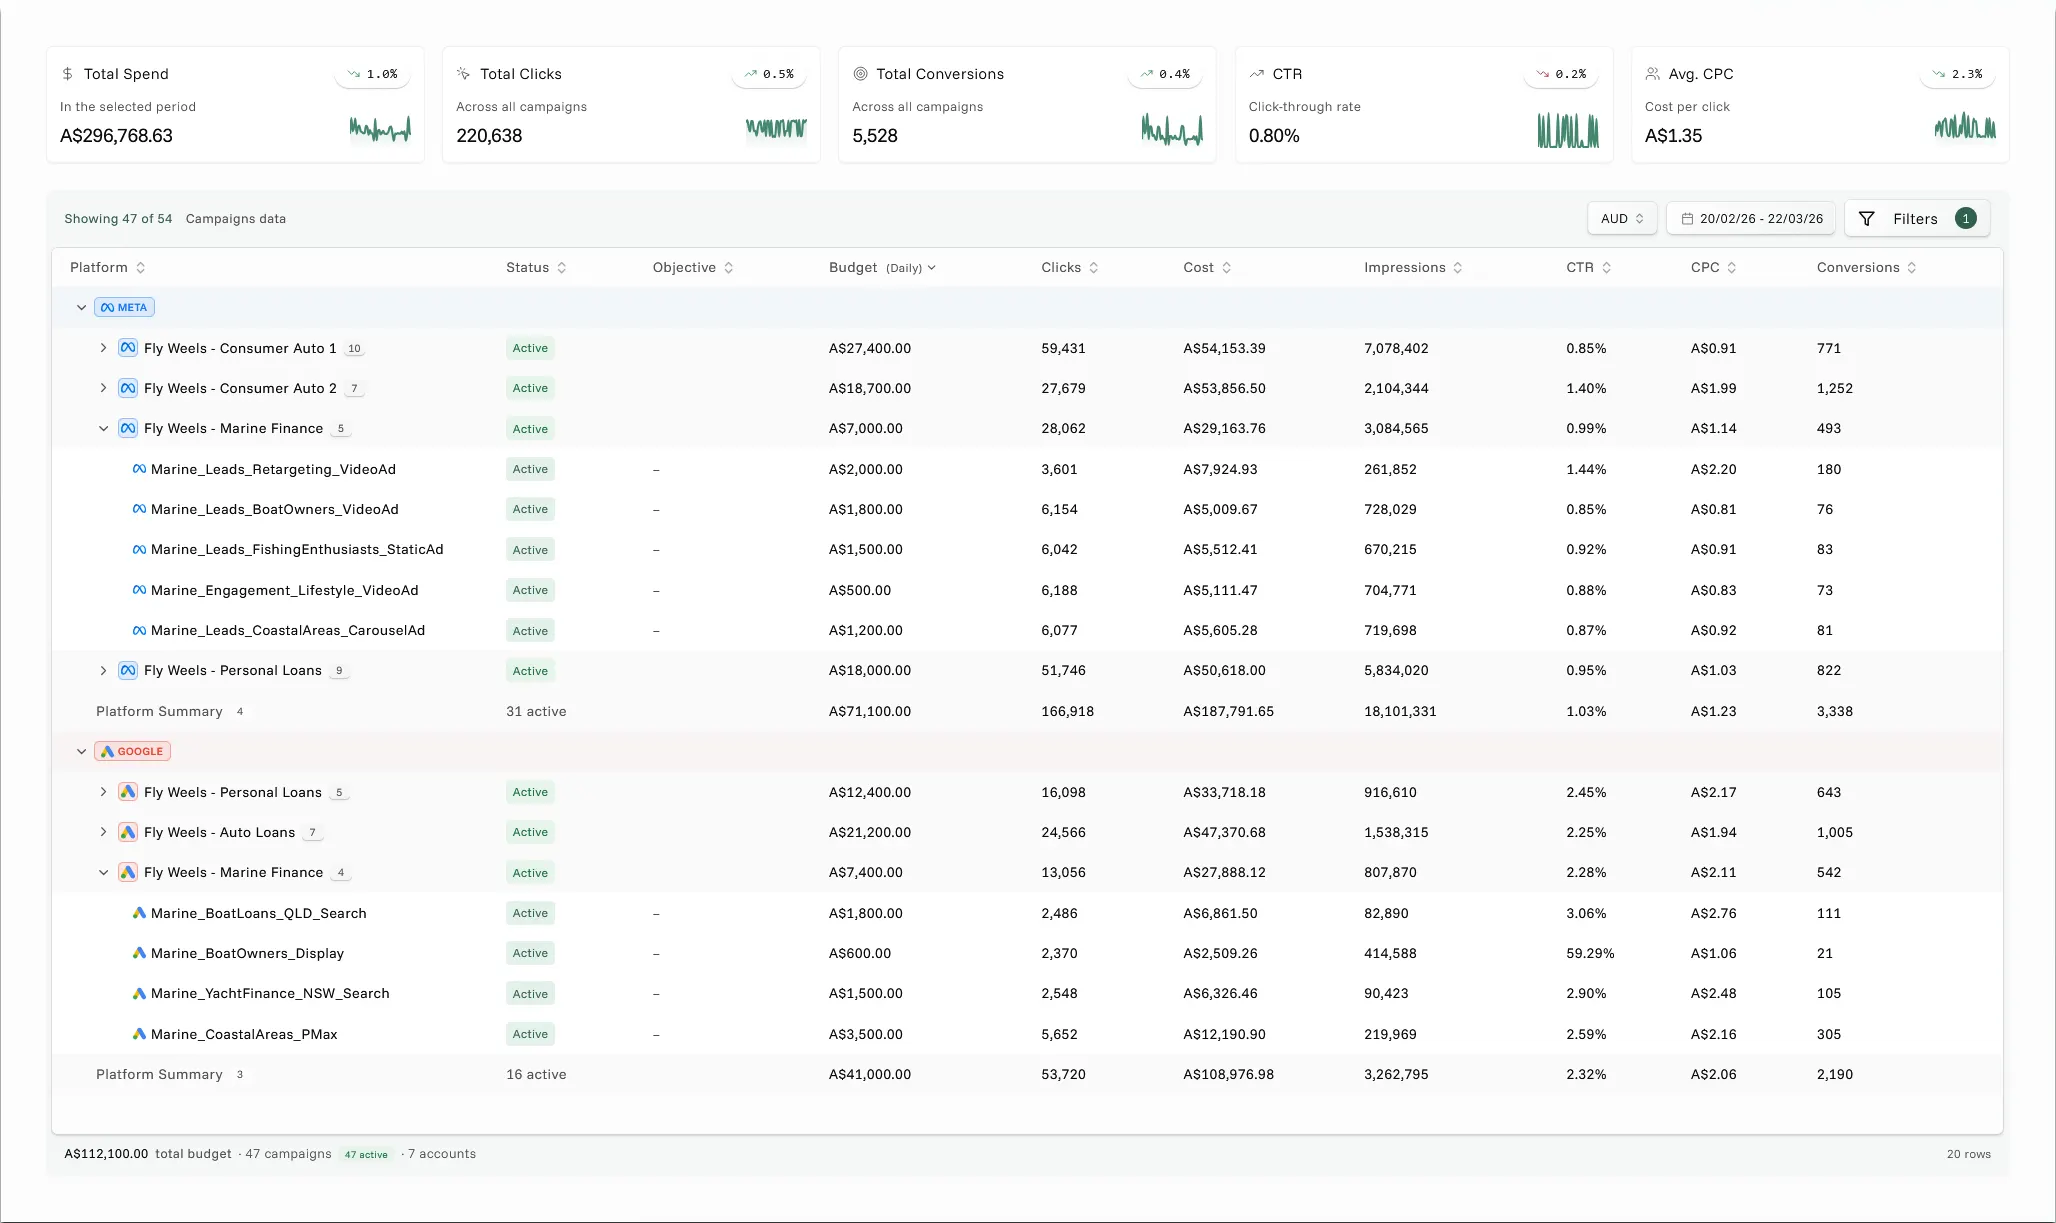
Task: Click Showing 47 of 54 text
Action: (x=118, y=218)
